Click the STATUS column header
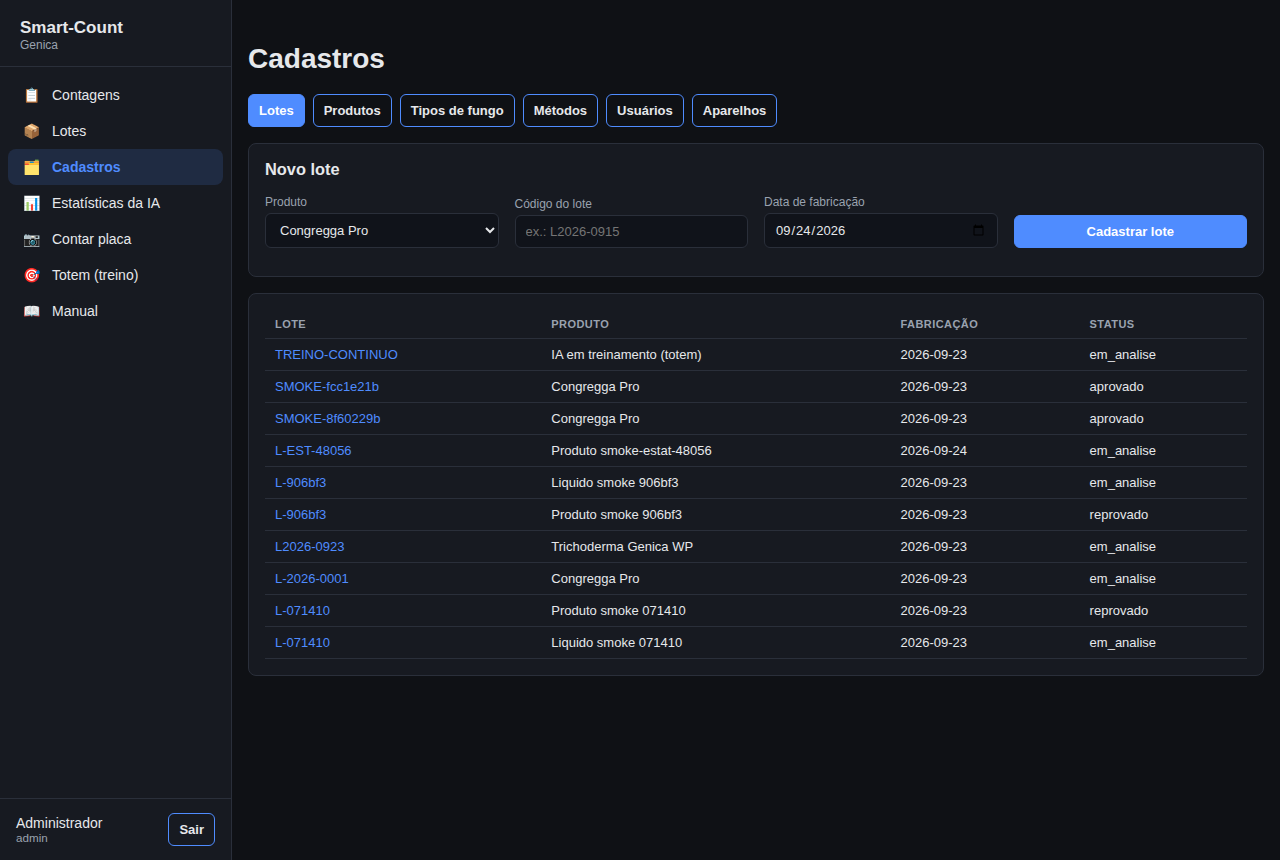This screenshot has width=1280, height=860. 1112,324
